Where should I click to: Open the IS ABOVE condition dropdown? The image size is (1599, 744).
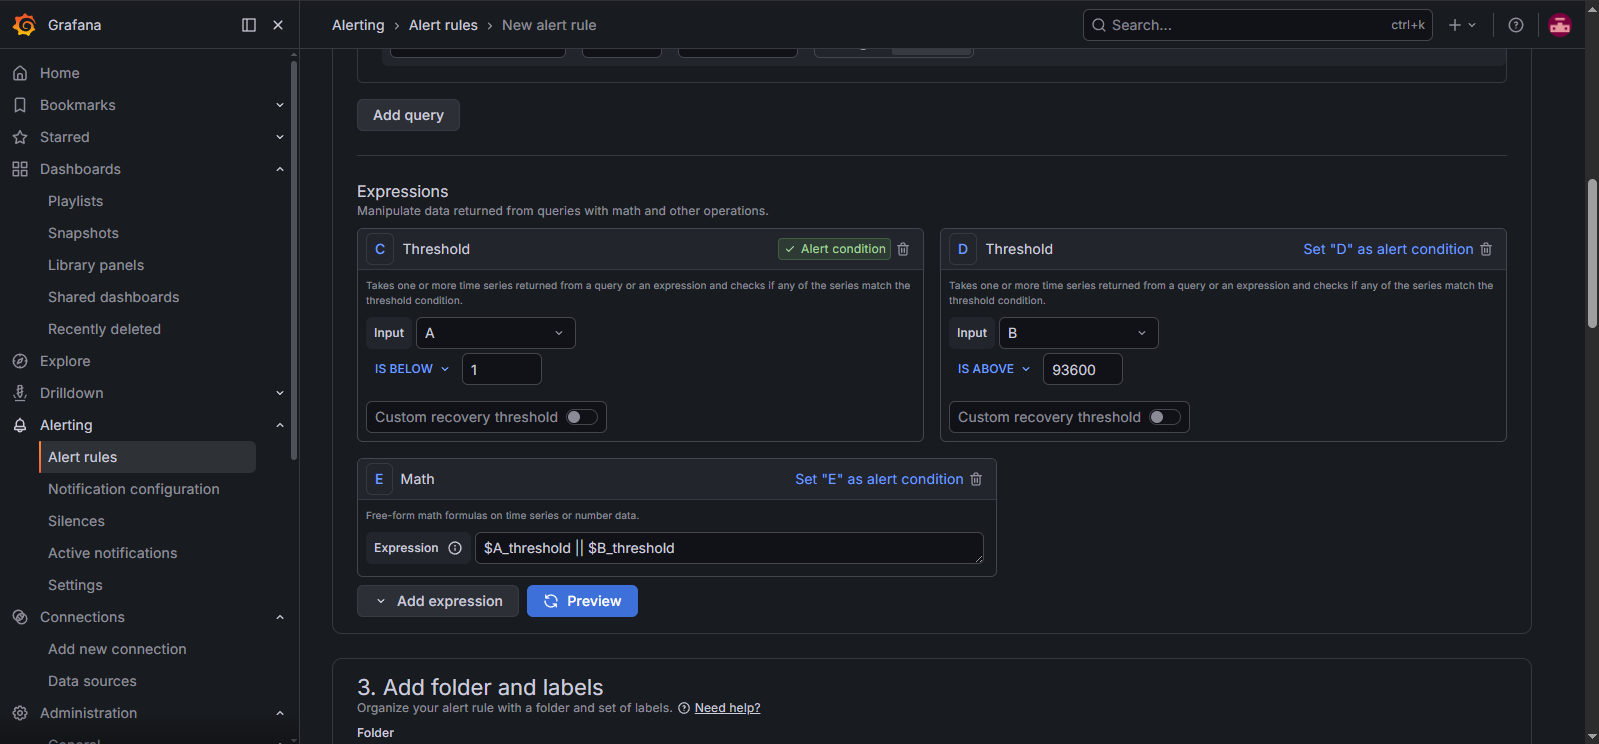(x=994, y=369)
